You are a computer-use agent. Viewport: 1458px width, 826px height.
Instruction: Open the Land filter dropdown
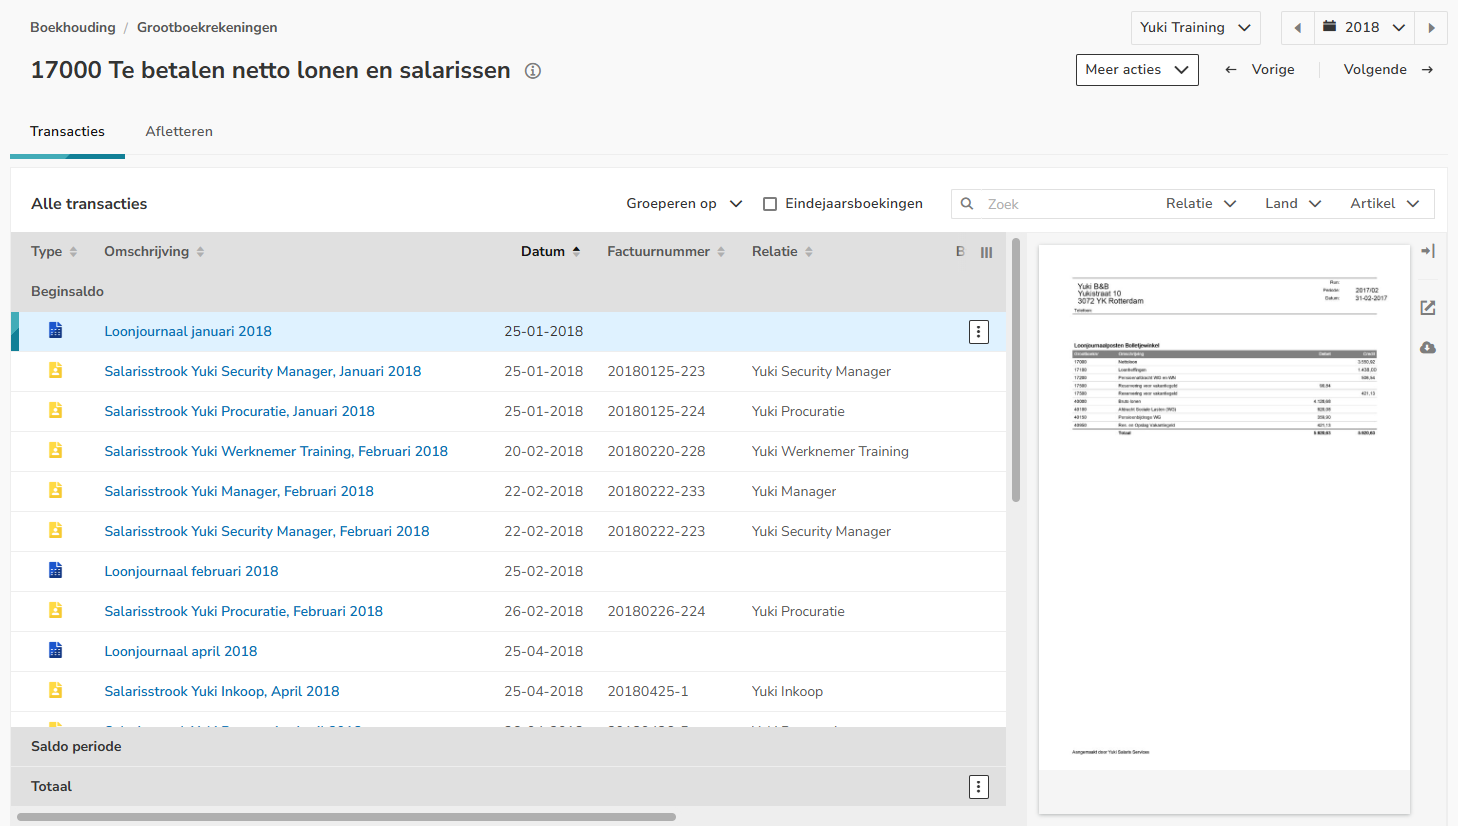click(1293, 204)
